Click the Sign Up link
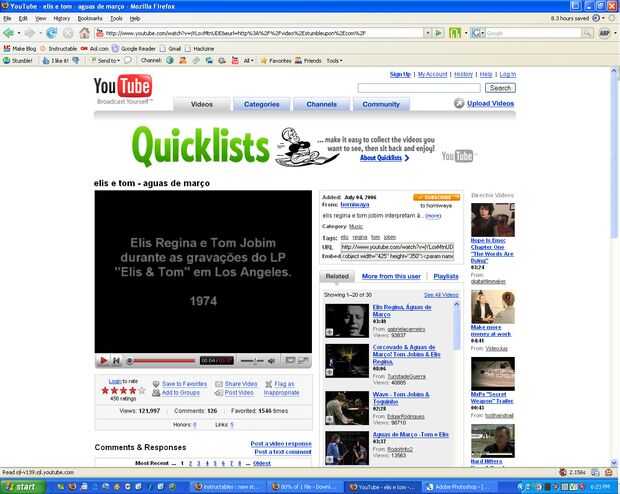 (400, 74)
